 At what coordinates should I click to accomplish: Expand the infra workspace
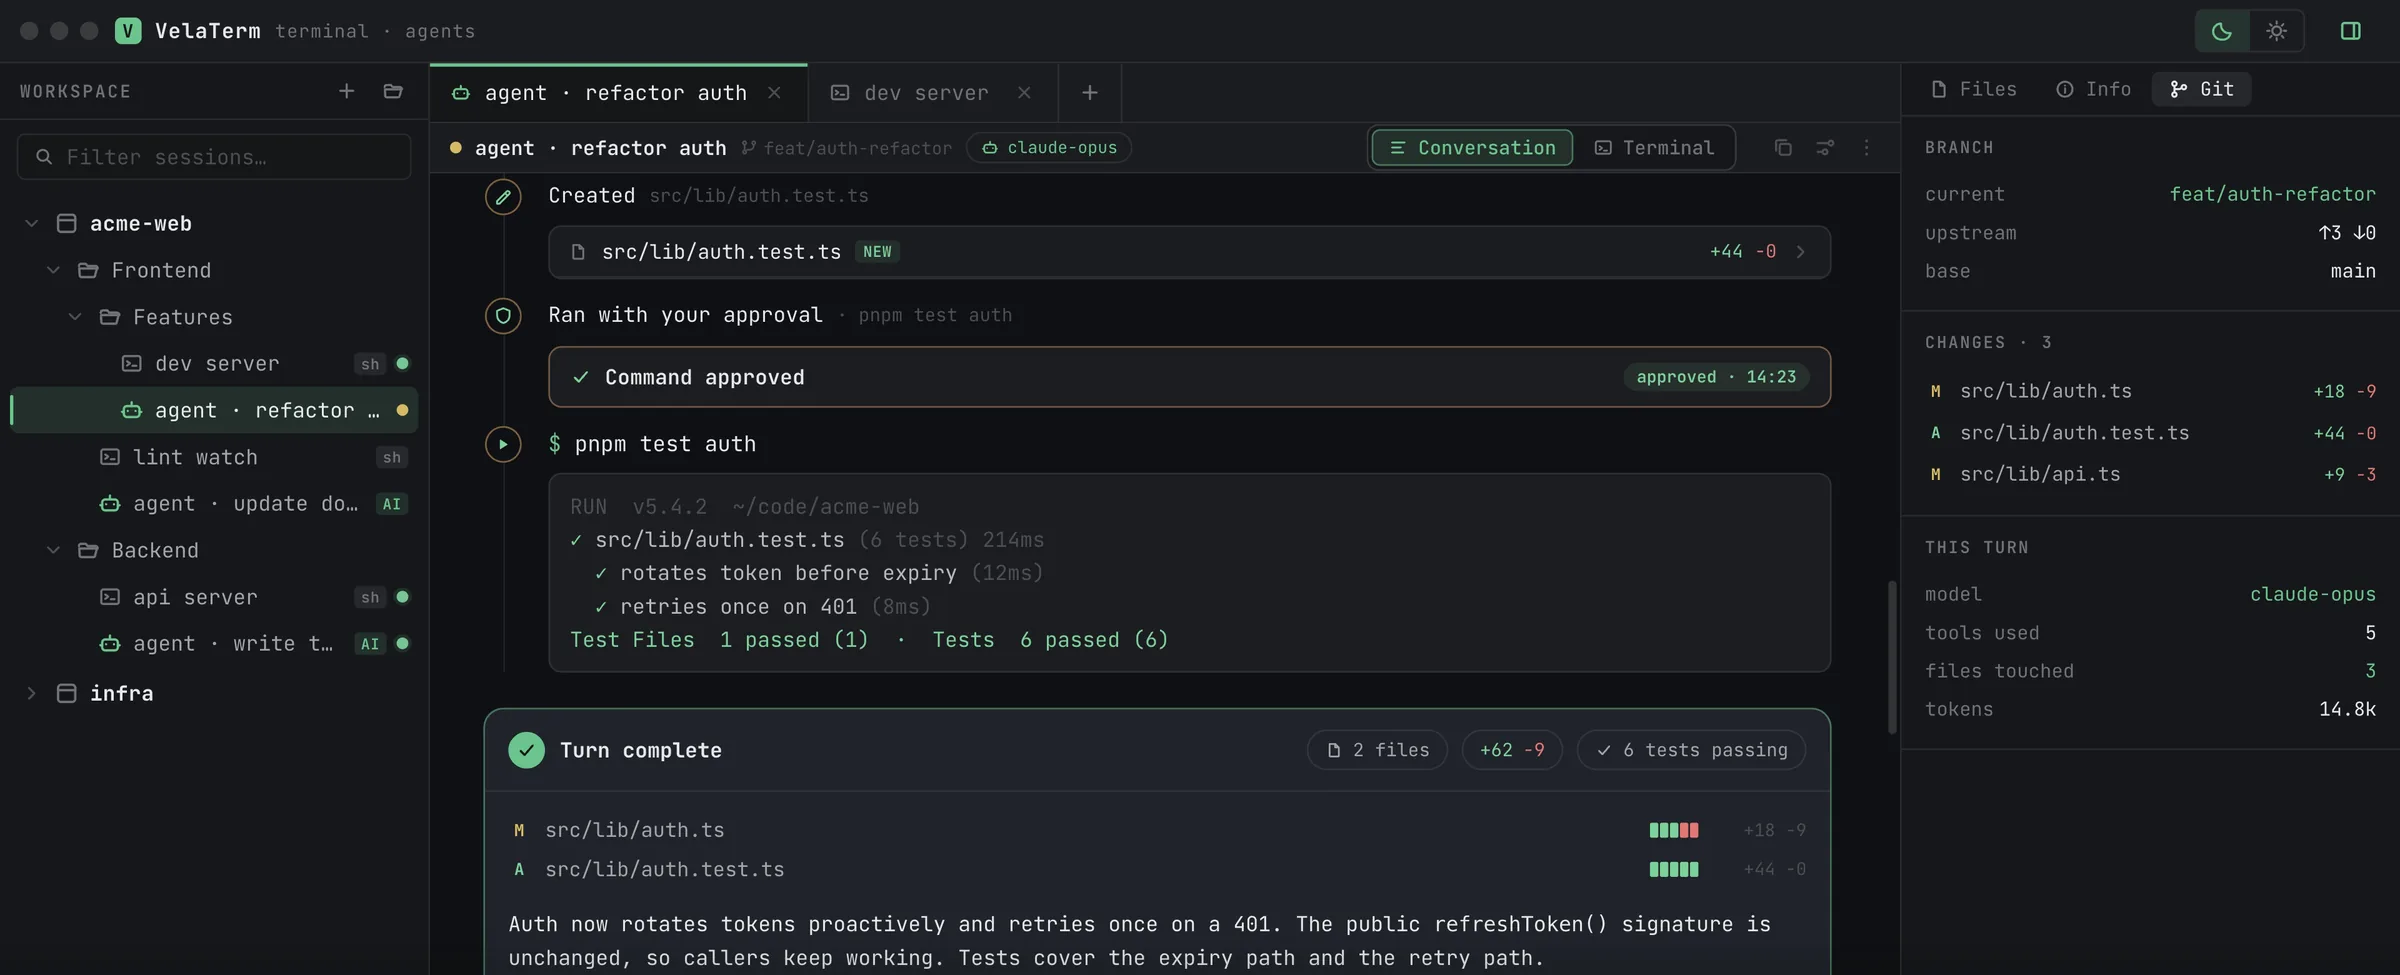(31, 693)
